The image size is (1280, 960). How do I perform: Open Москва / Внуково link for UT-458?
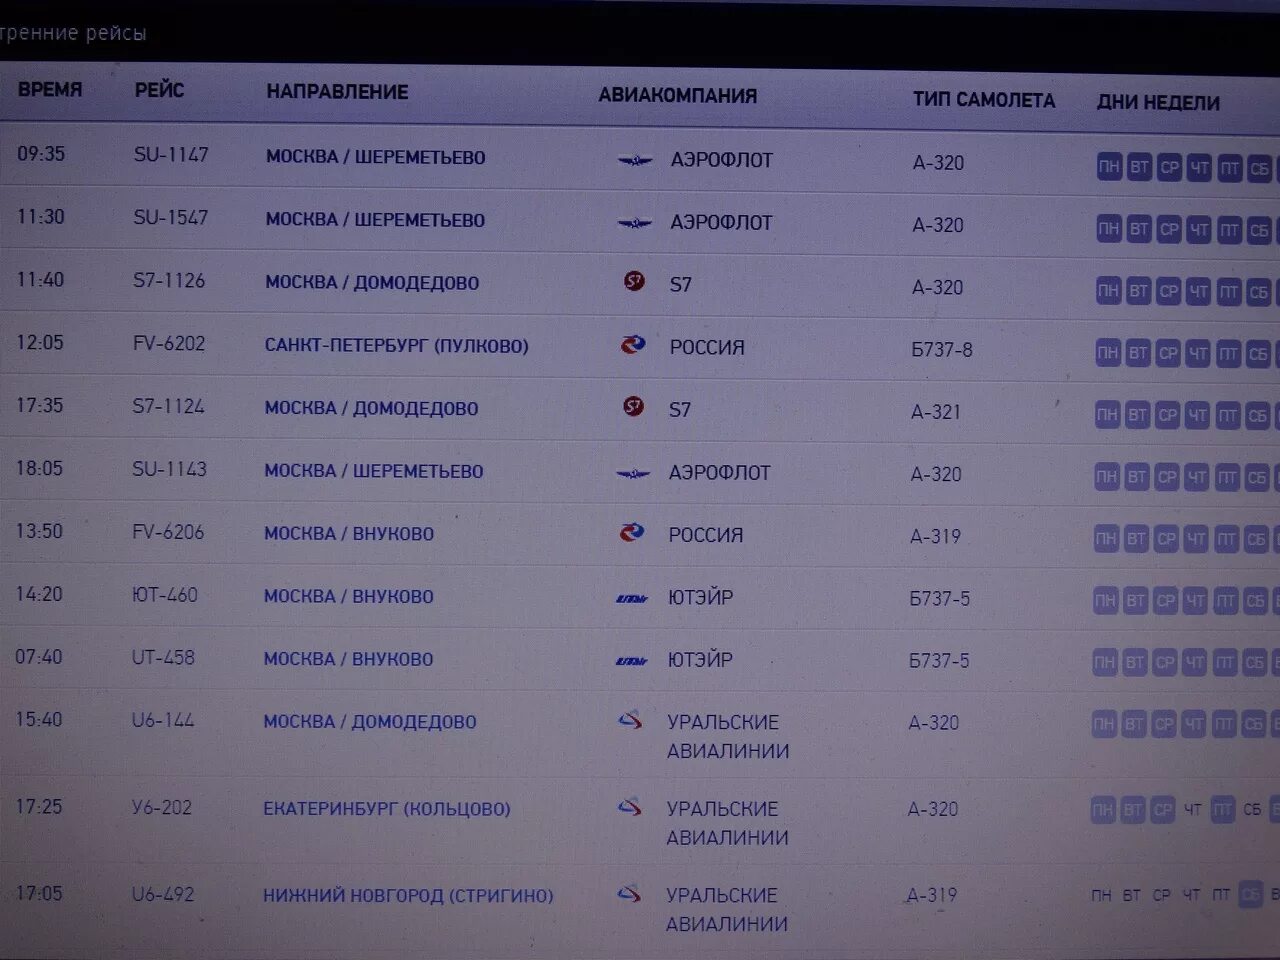pyautogui.click(x=349, y=659)
